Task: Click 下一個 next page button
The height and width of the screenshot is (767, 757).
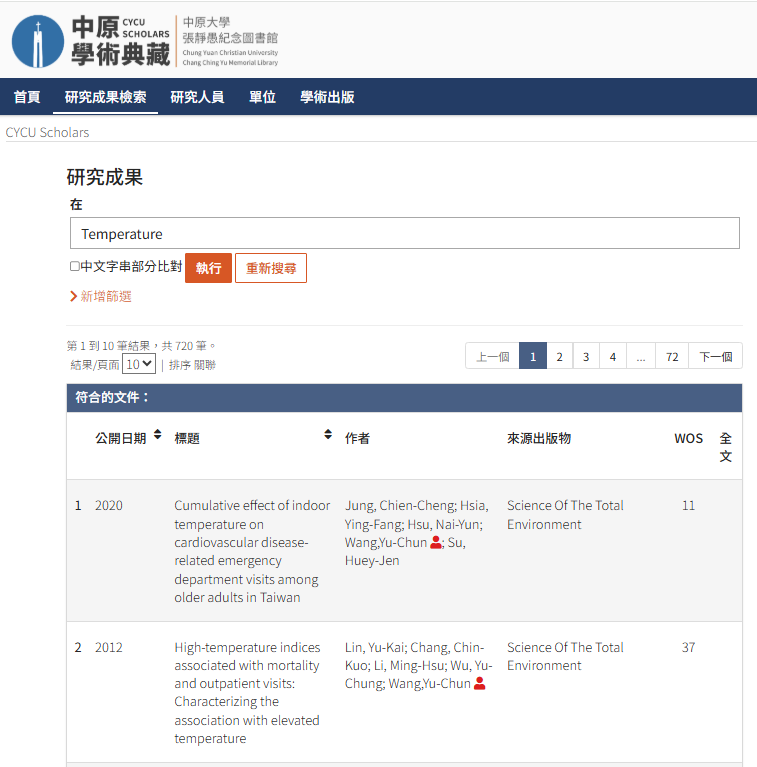Action: click(715, 356)
